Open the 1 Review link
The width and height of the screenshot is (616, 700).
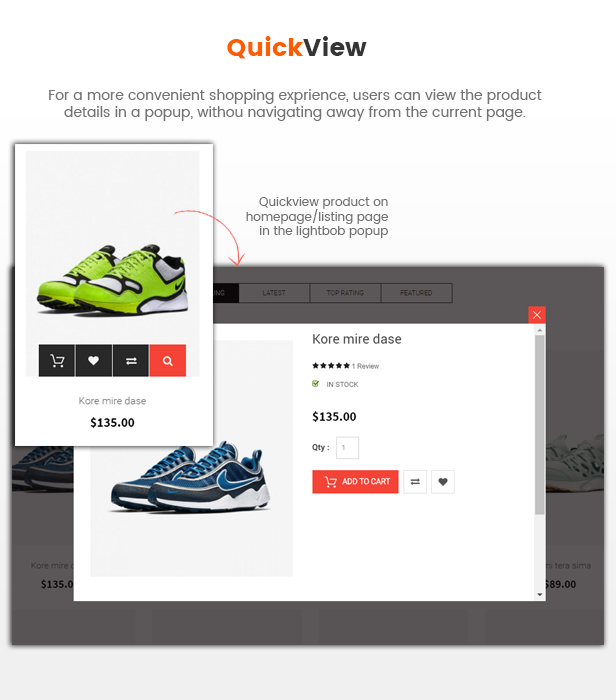click(x=366, y=366)
